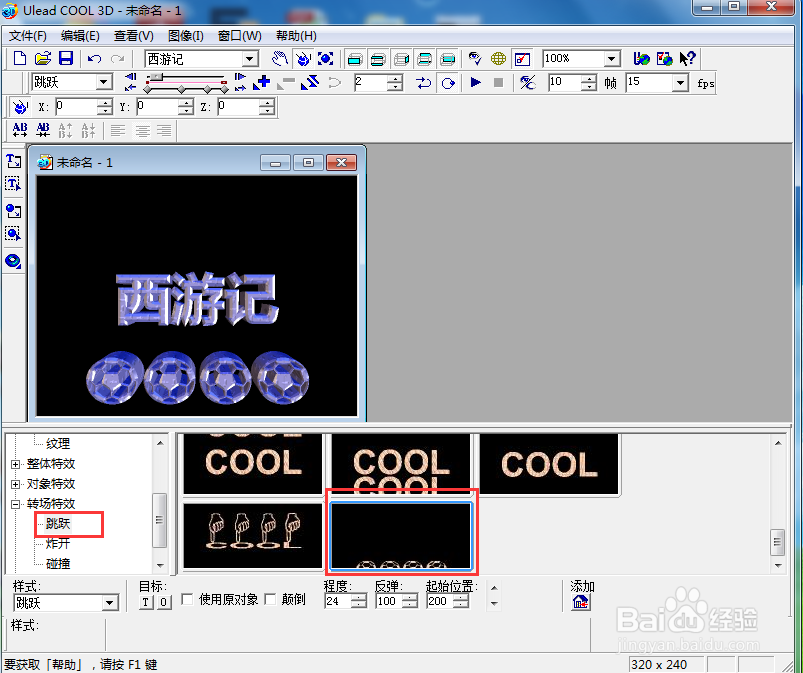Undo the last action

click(94, 58)
